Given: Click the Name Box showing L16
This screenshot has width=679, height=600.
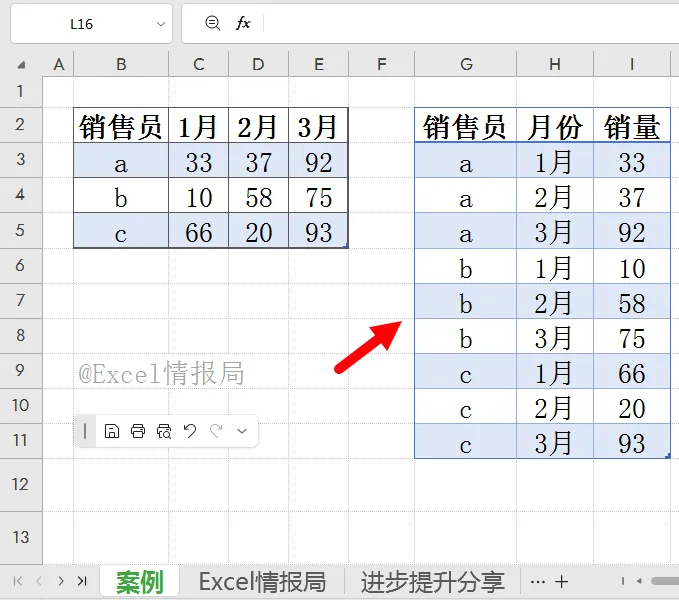Looking at the screenshot, I should 81,24.
